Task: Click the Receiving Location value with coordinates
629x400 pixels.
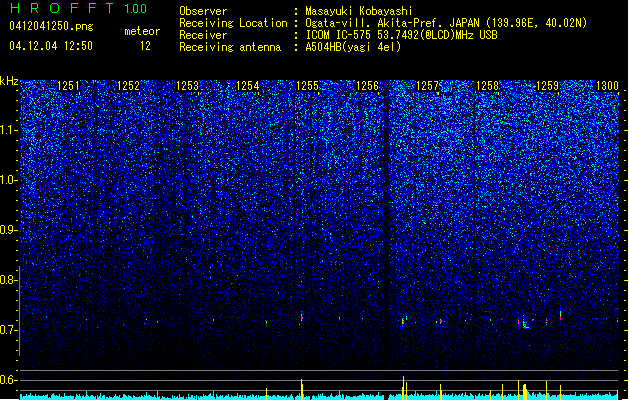Action: tap(446, 23)
